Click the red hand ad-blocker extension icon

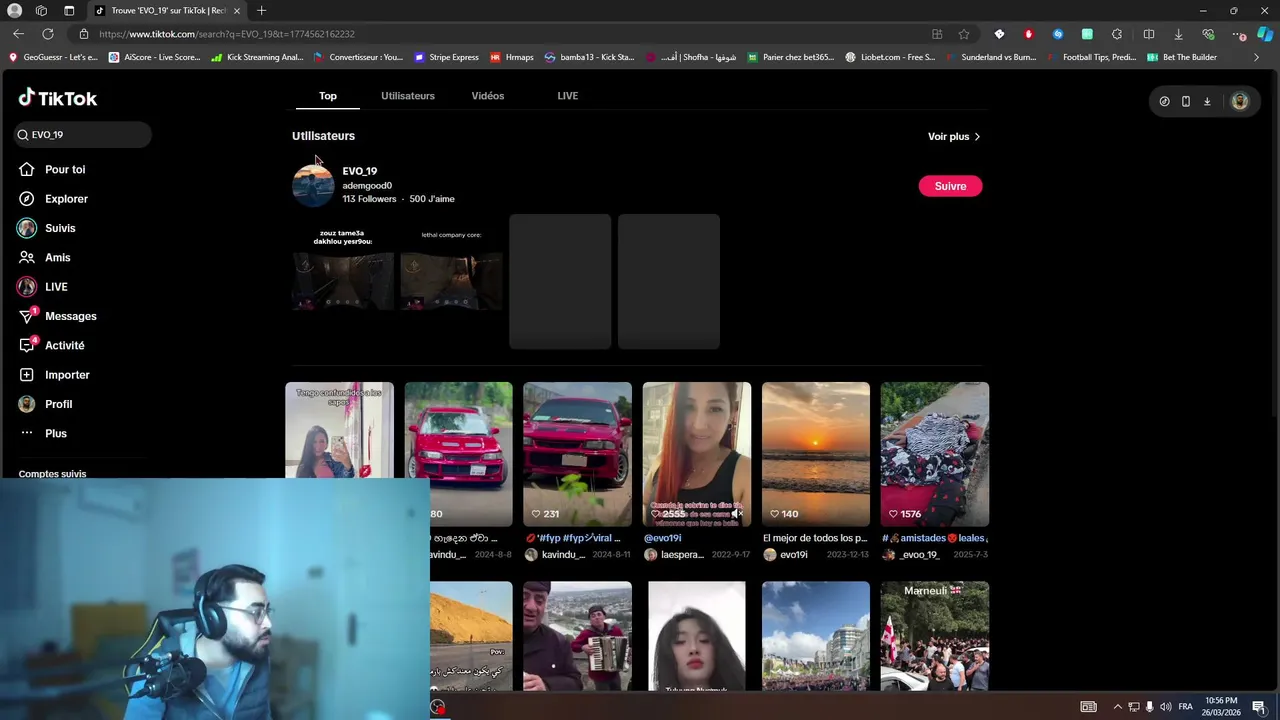(x=1028, y=34)
